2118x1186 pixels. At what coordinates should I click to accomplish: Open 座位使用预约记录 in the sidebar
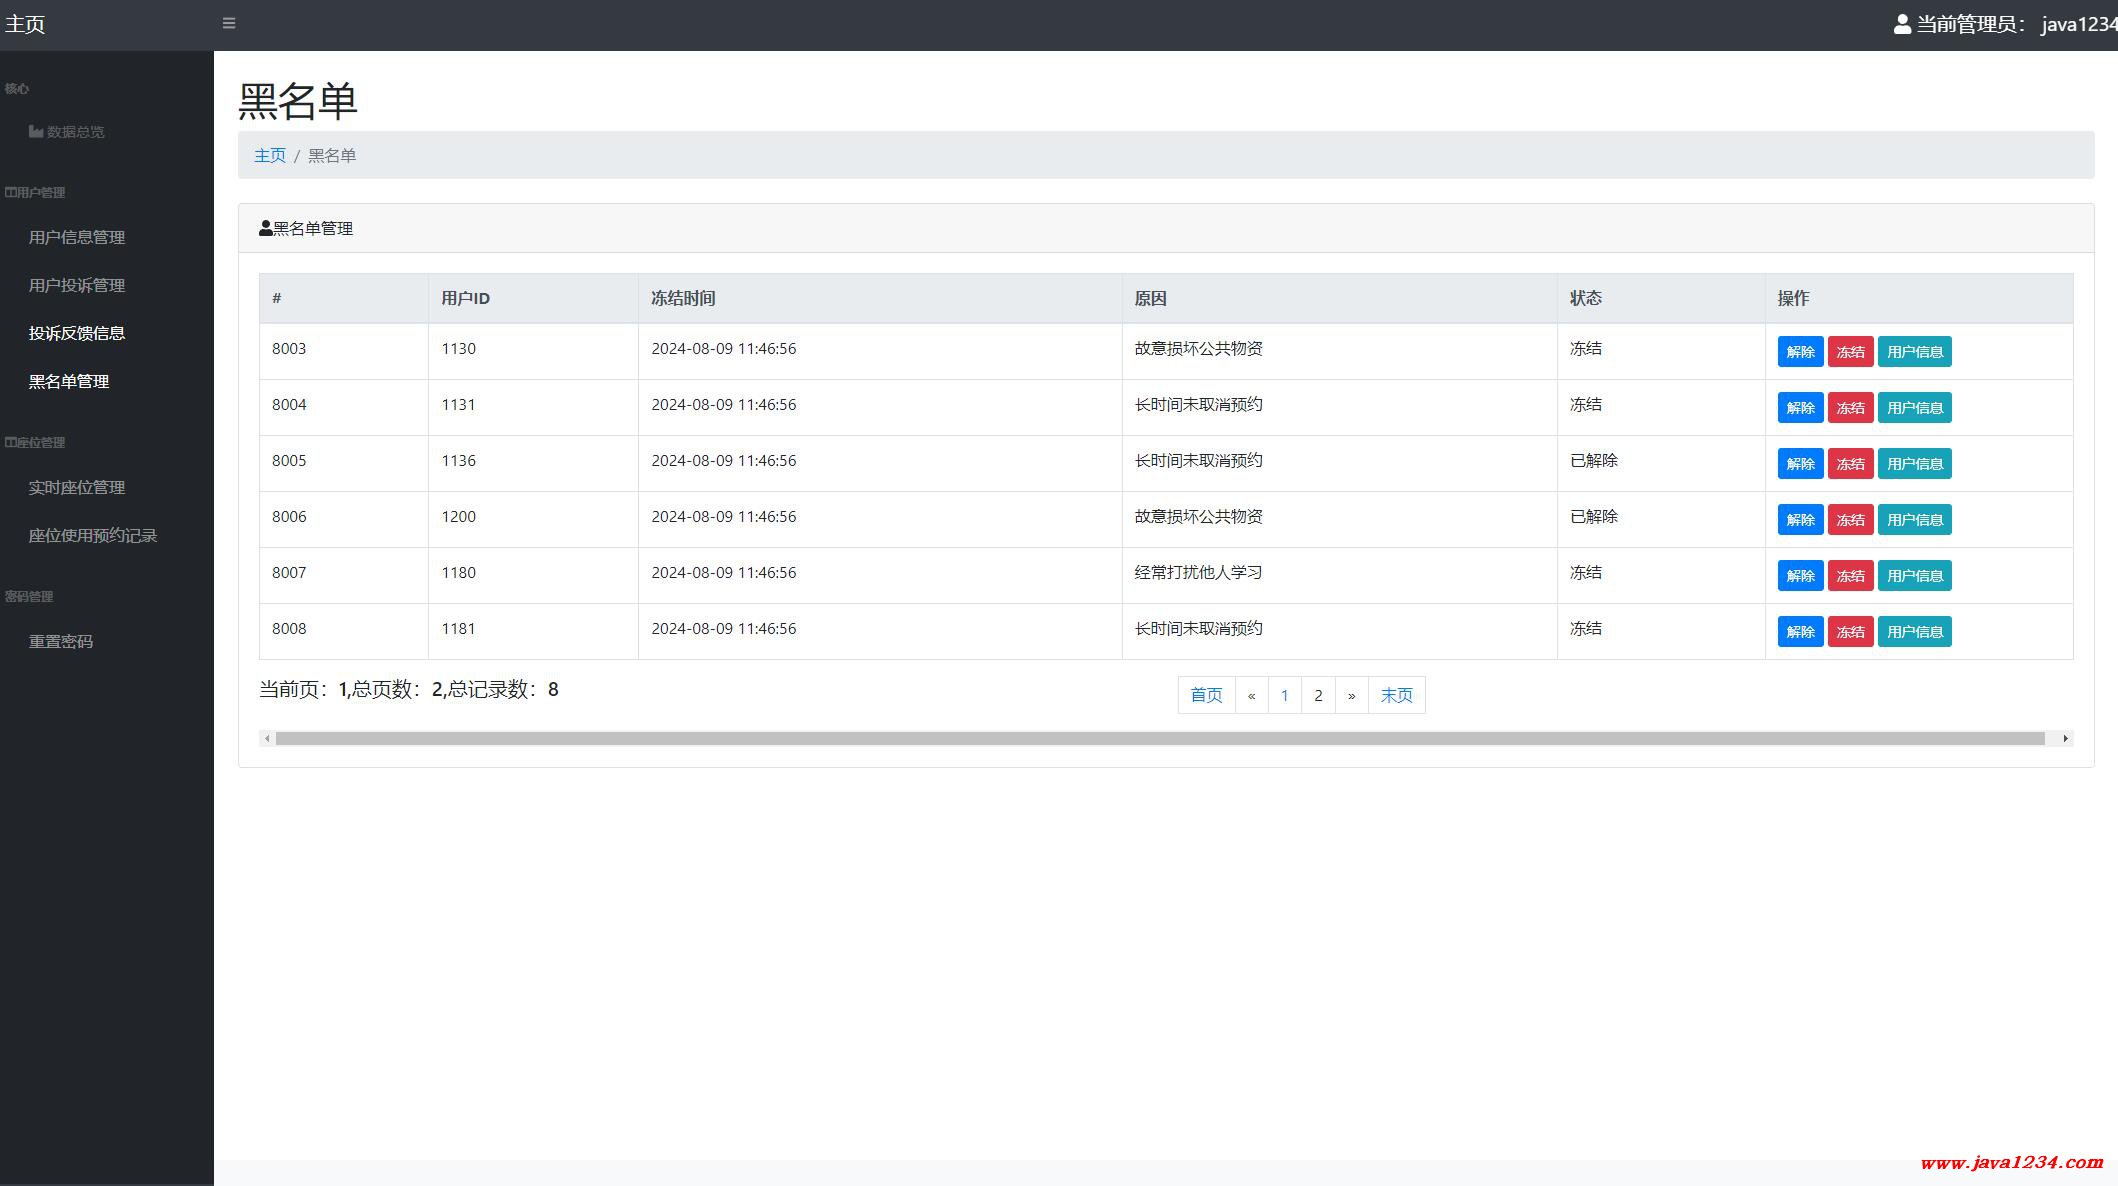tap(93, 535)
